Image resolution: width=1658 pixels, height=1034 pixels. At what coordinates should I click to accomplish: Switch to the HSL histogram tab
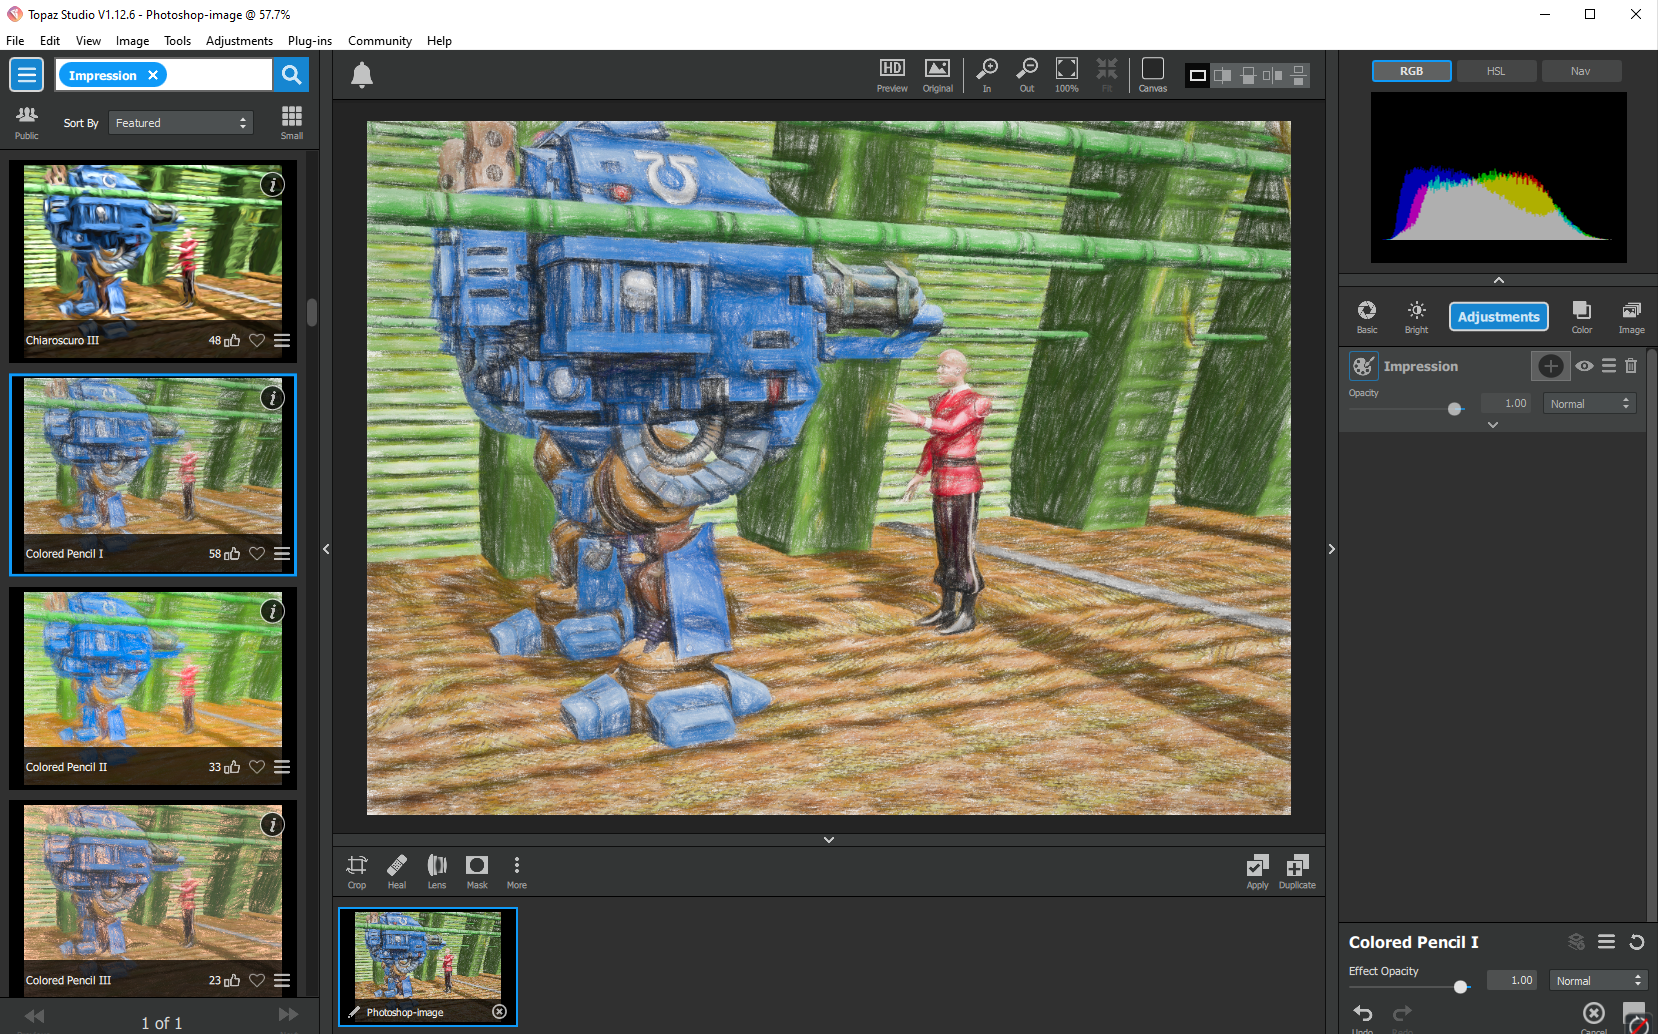[x=1496, y=71]
